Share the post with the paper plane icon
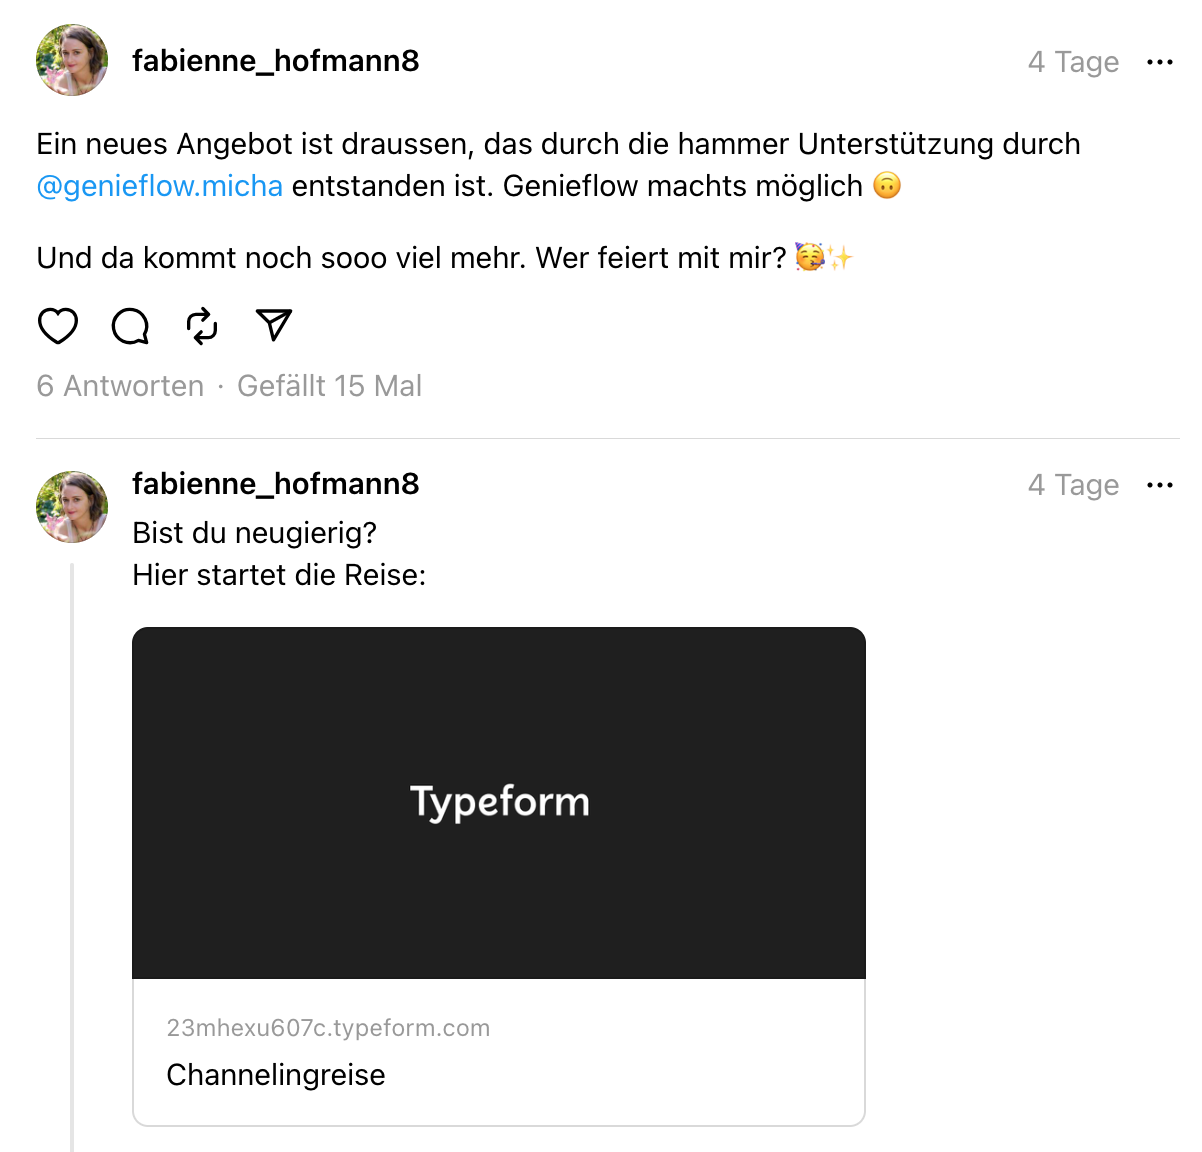The width and height of the screenshot is (1202, 1152). tap(274, 325)
